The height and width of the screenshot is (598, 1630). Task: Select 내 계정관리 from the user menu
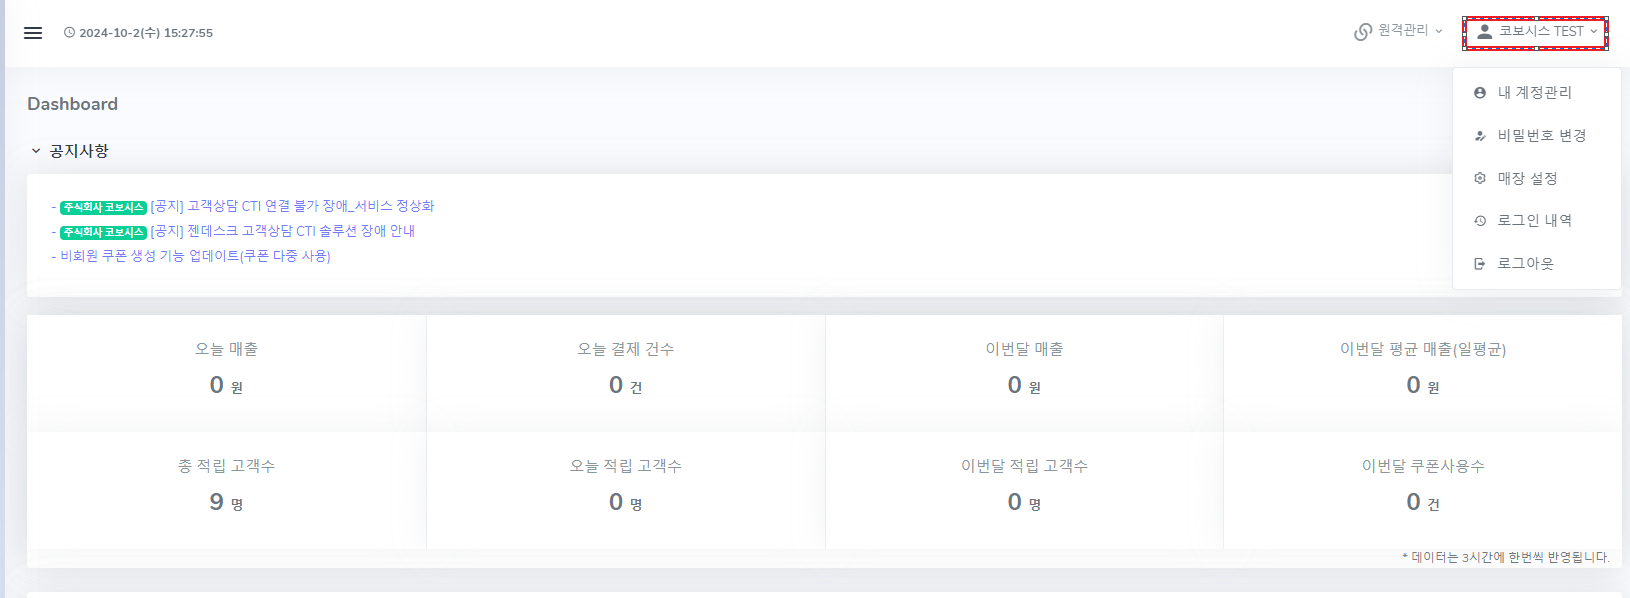pos(1534,93)
